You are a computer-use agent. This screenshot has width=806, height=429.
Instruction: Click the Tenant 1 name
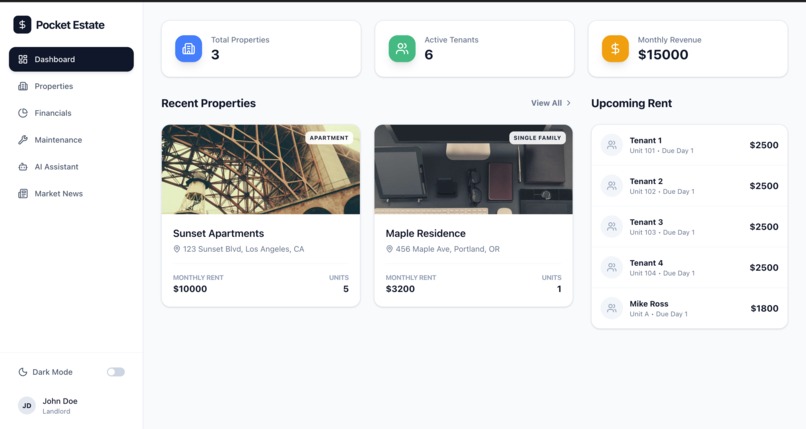(646, 140)
